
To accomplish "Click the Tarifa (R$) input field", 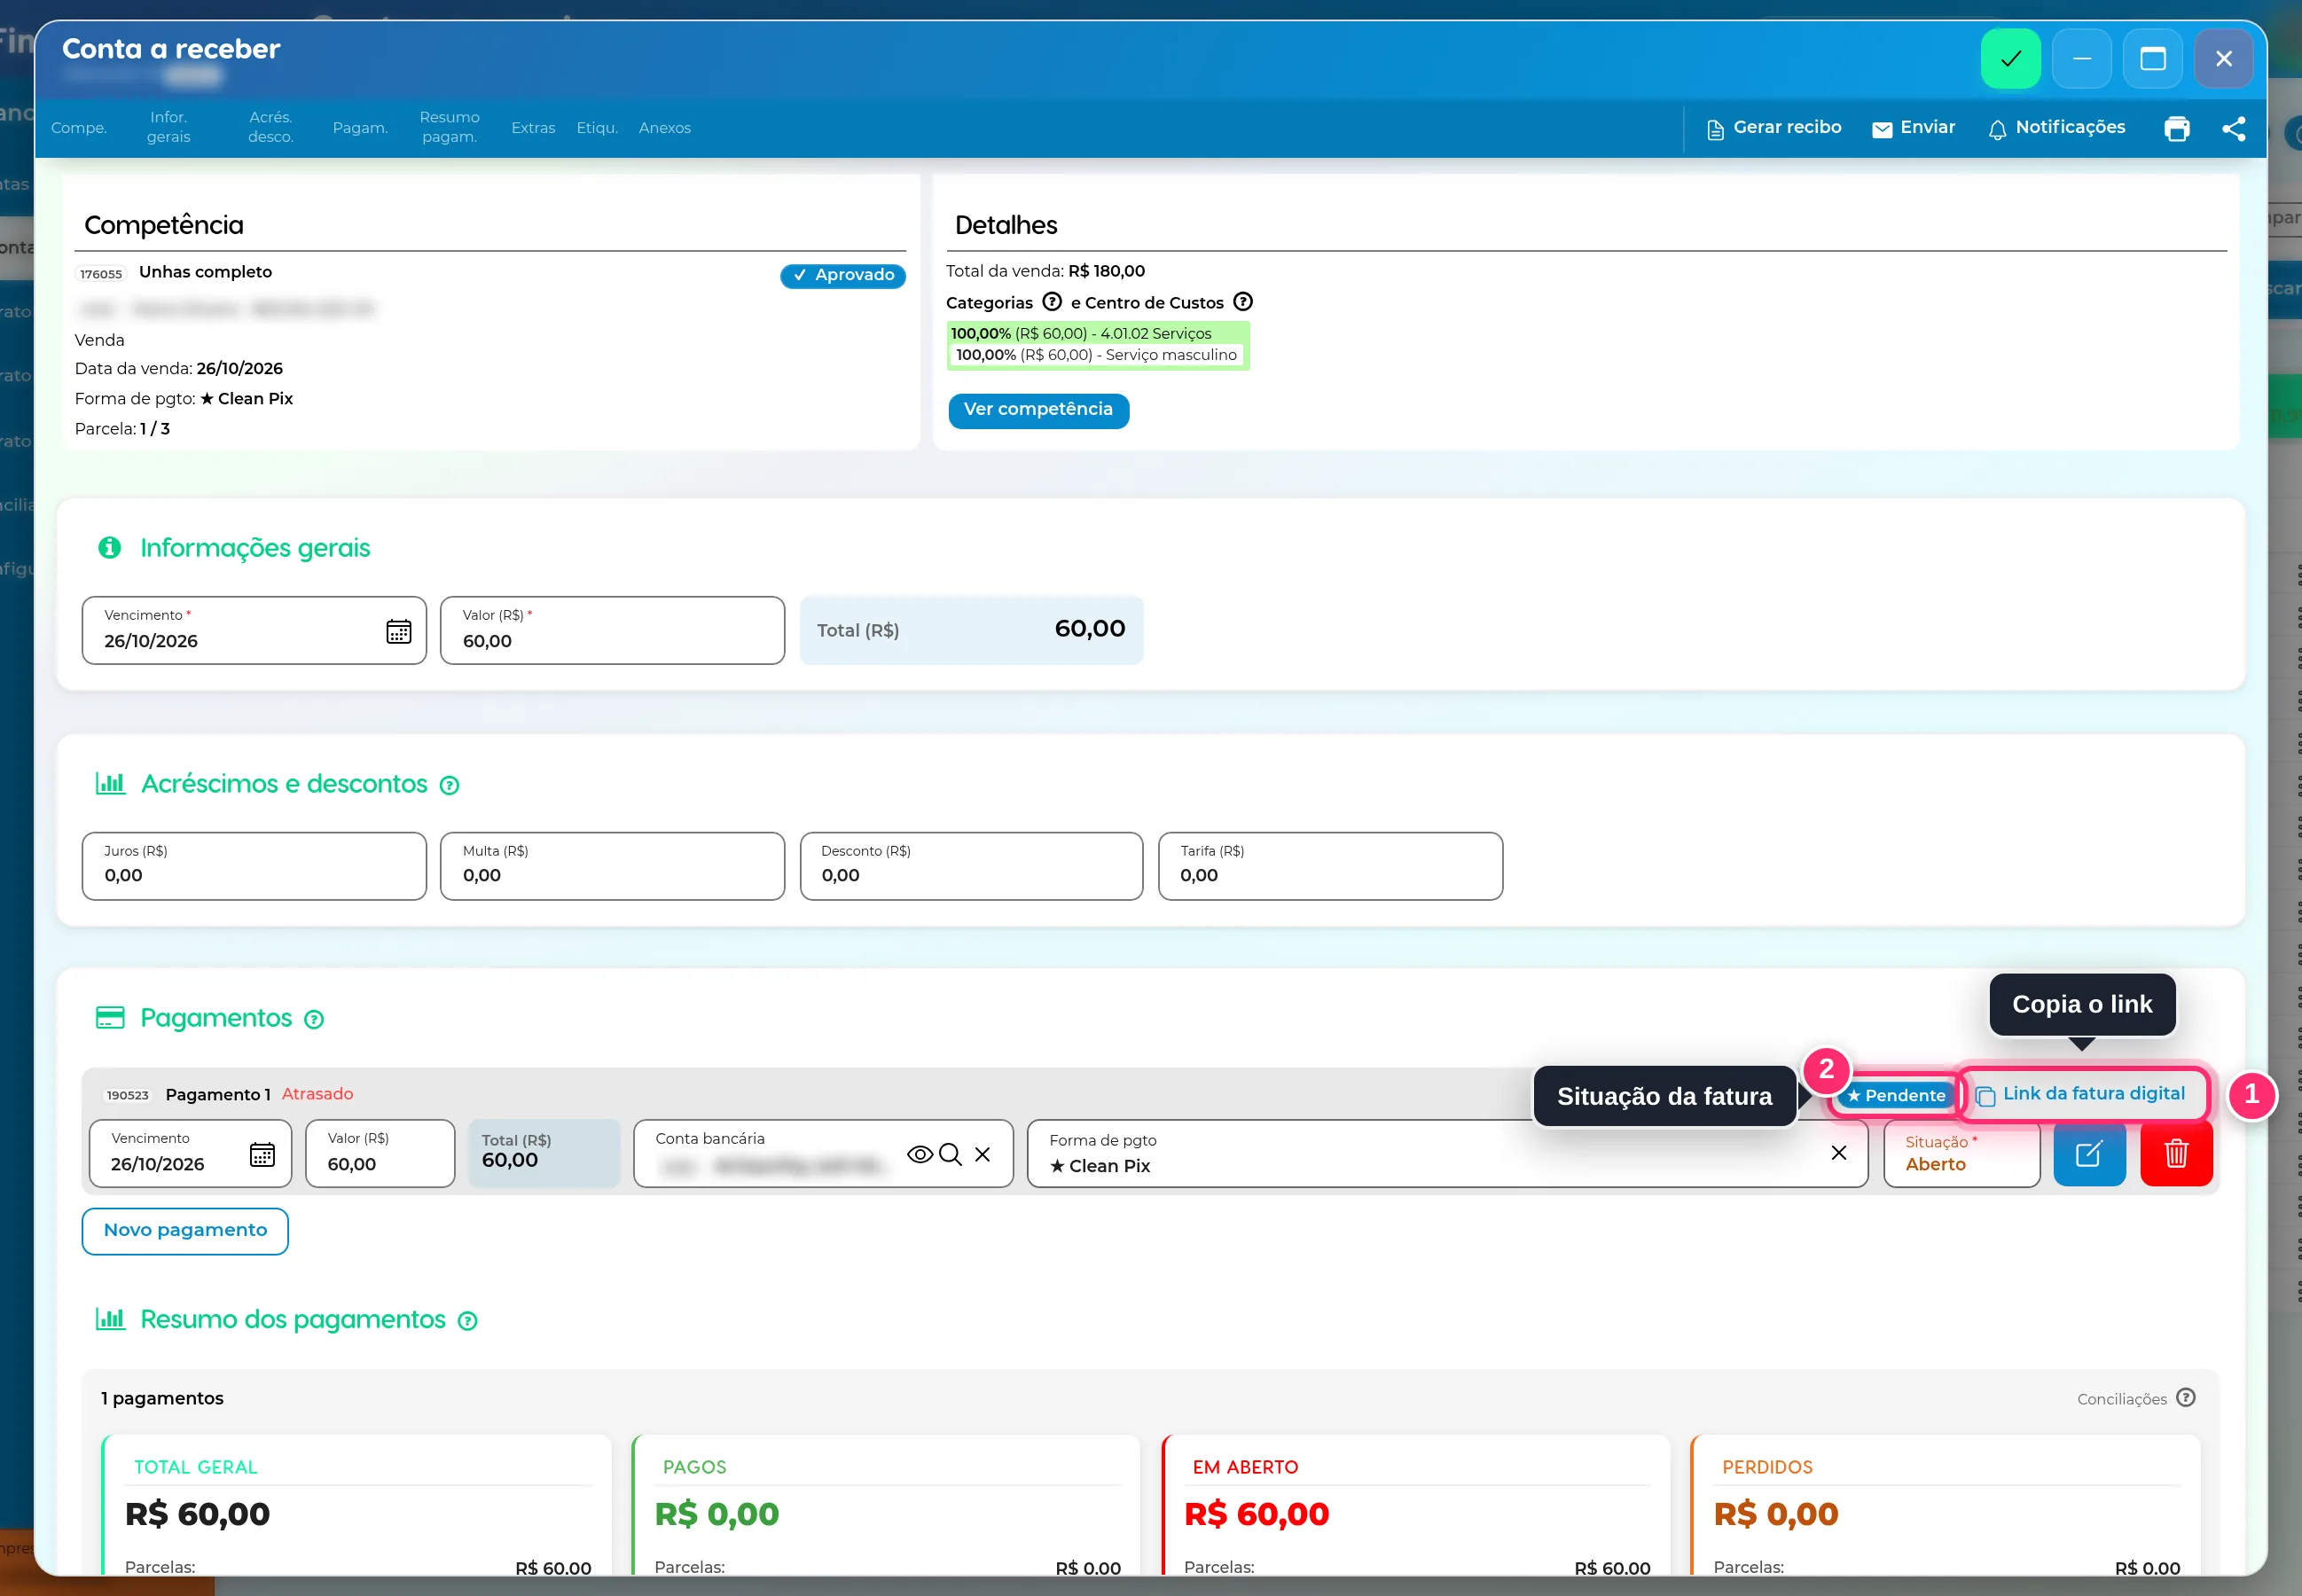I will point(1330,866).
